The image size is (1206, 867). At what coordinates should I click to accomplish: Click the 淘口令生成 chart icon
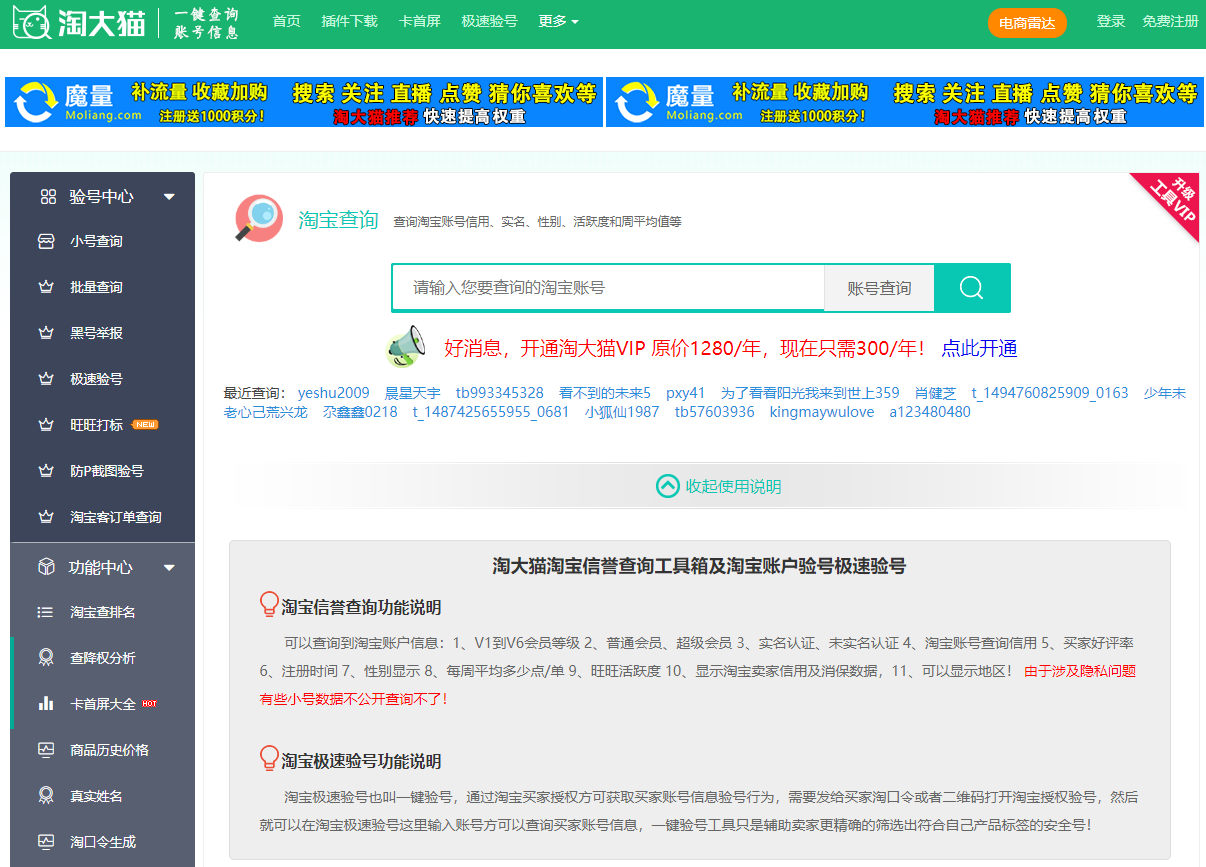[45, 841]
